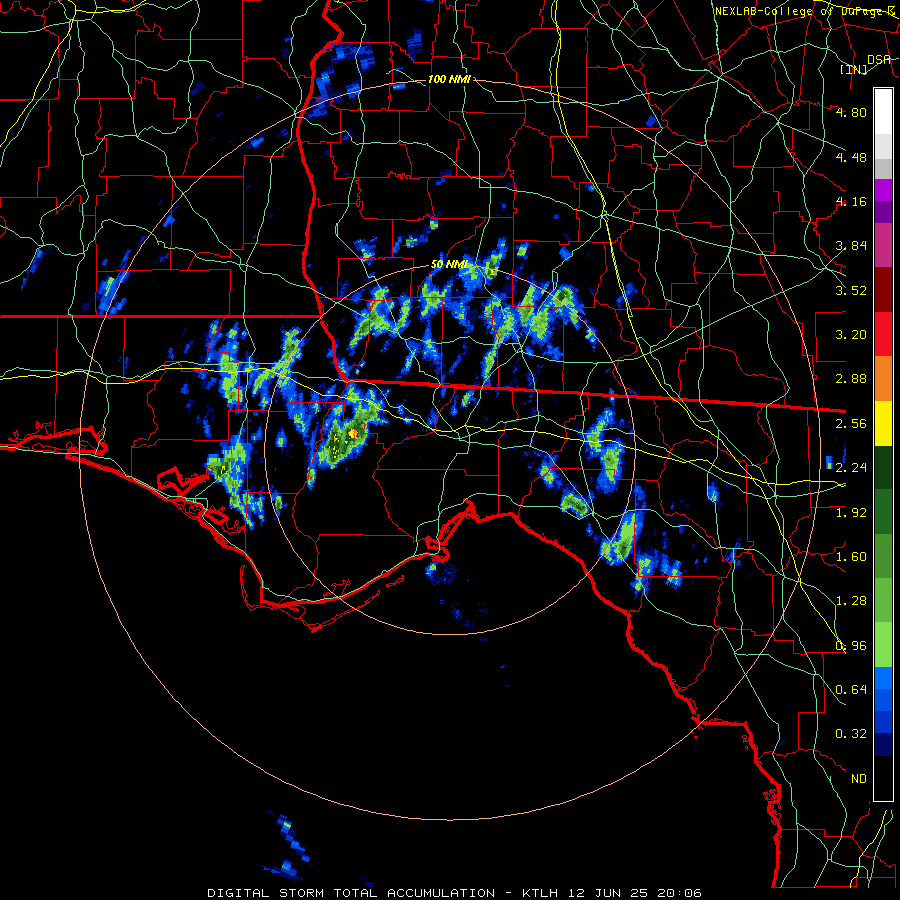Click the 50 NMI range ring label
Viewport: 900px width, 900px height.
click(449, 265)
